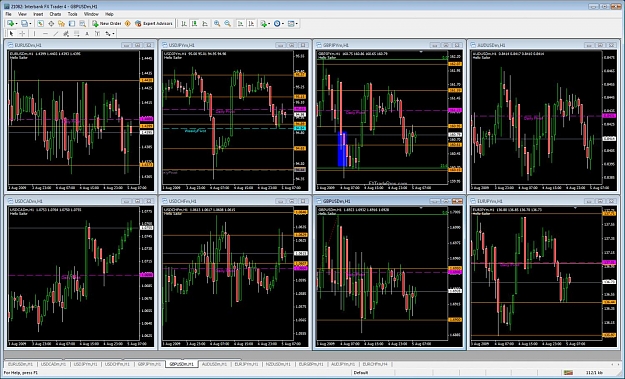Open the Data Window panel icon

tap(51, 24)
